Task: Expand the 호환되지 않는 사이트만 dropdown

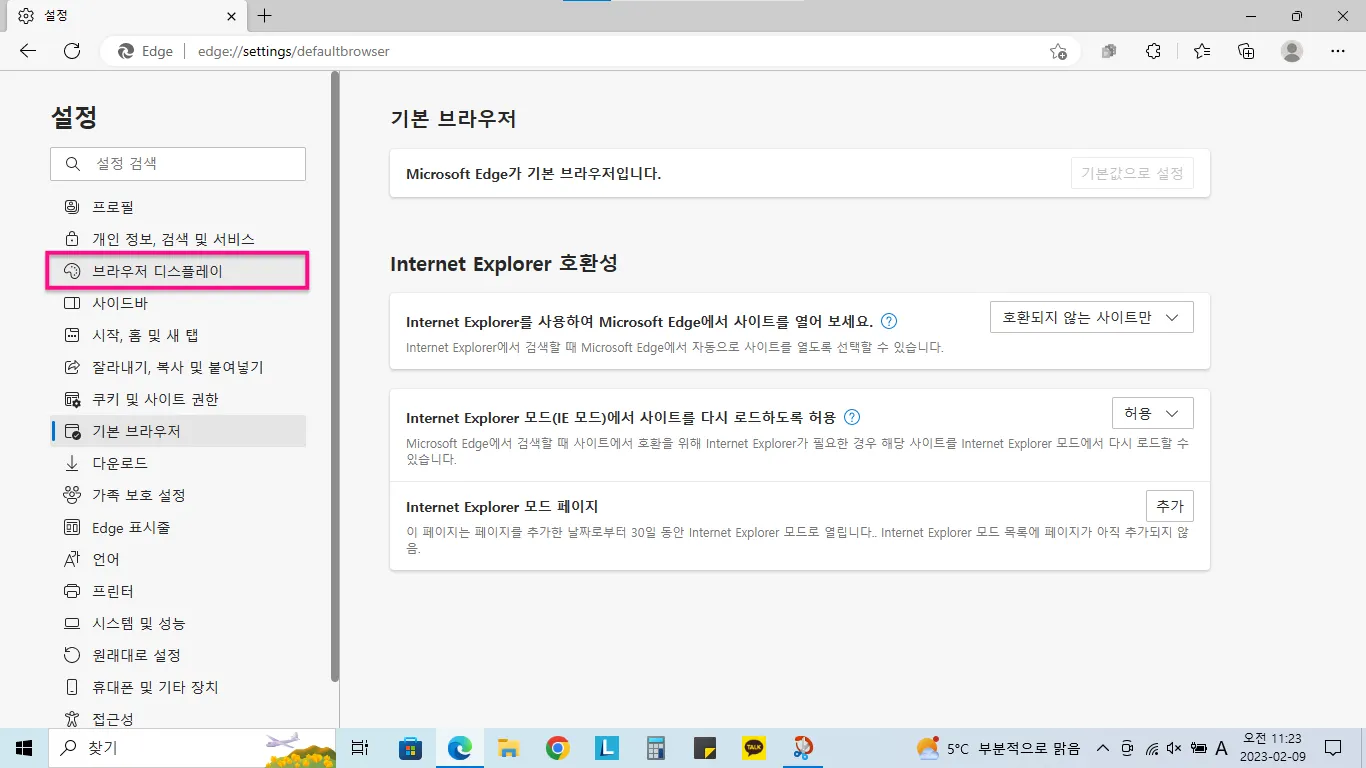Action: point(1091,317)
